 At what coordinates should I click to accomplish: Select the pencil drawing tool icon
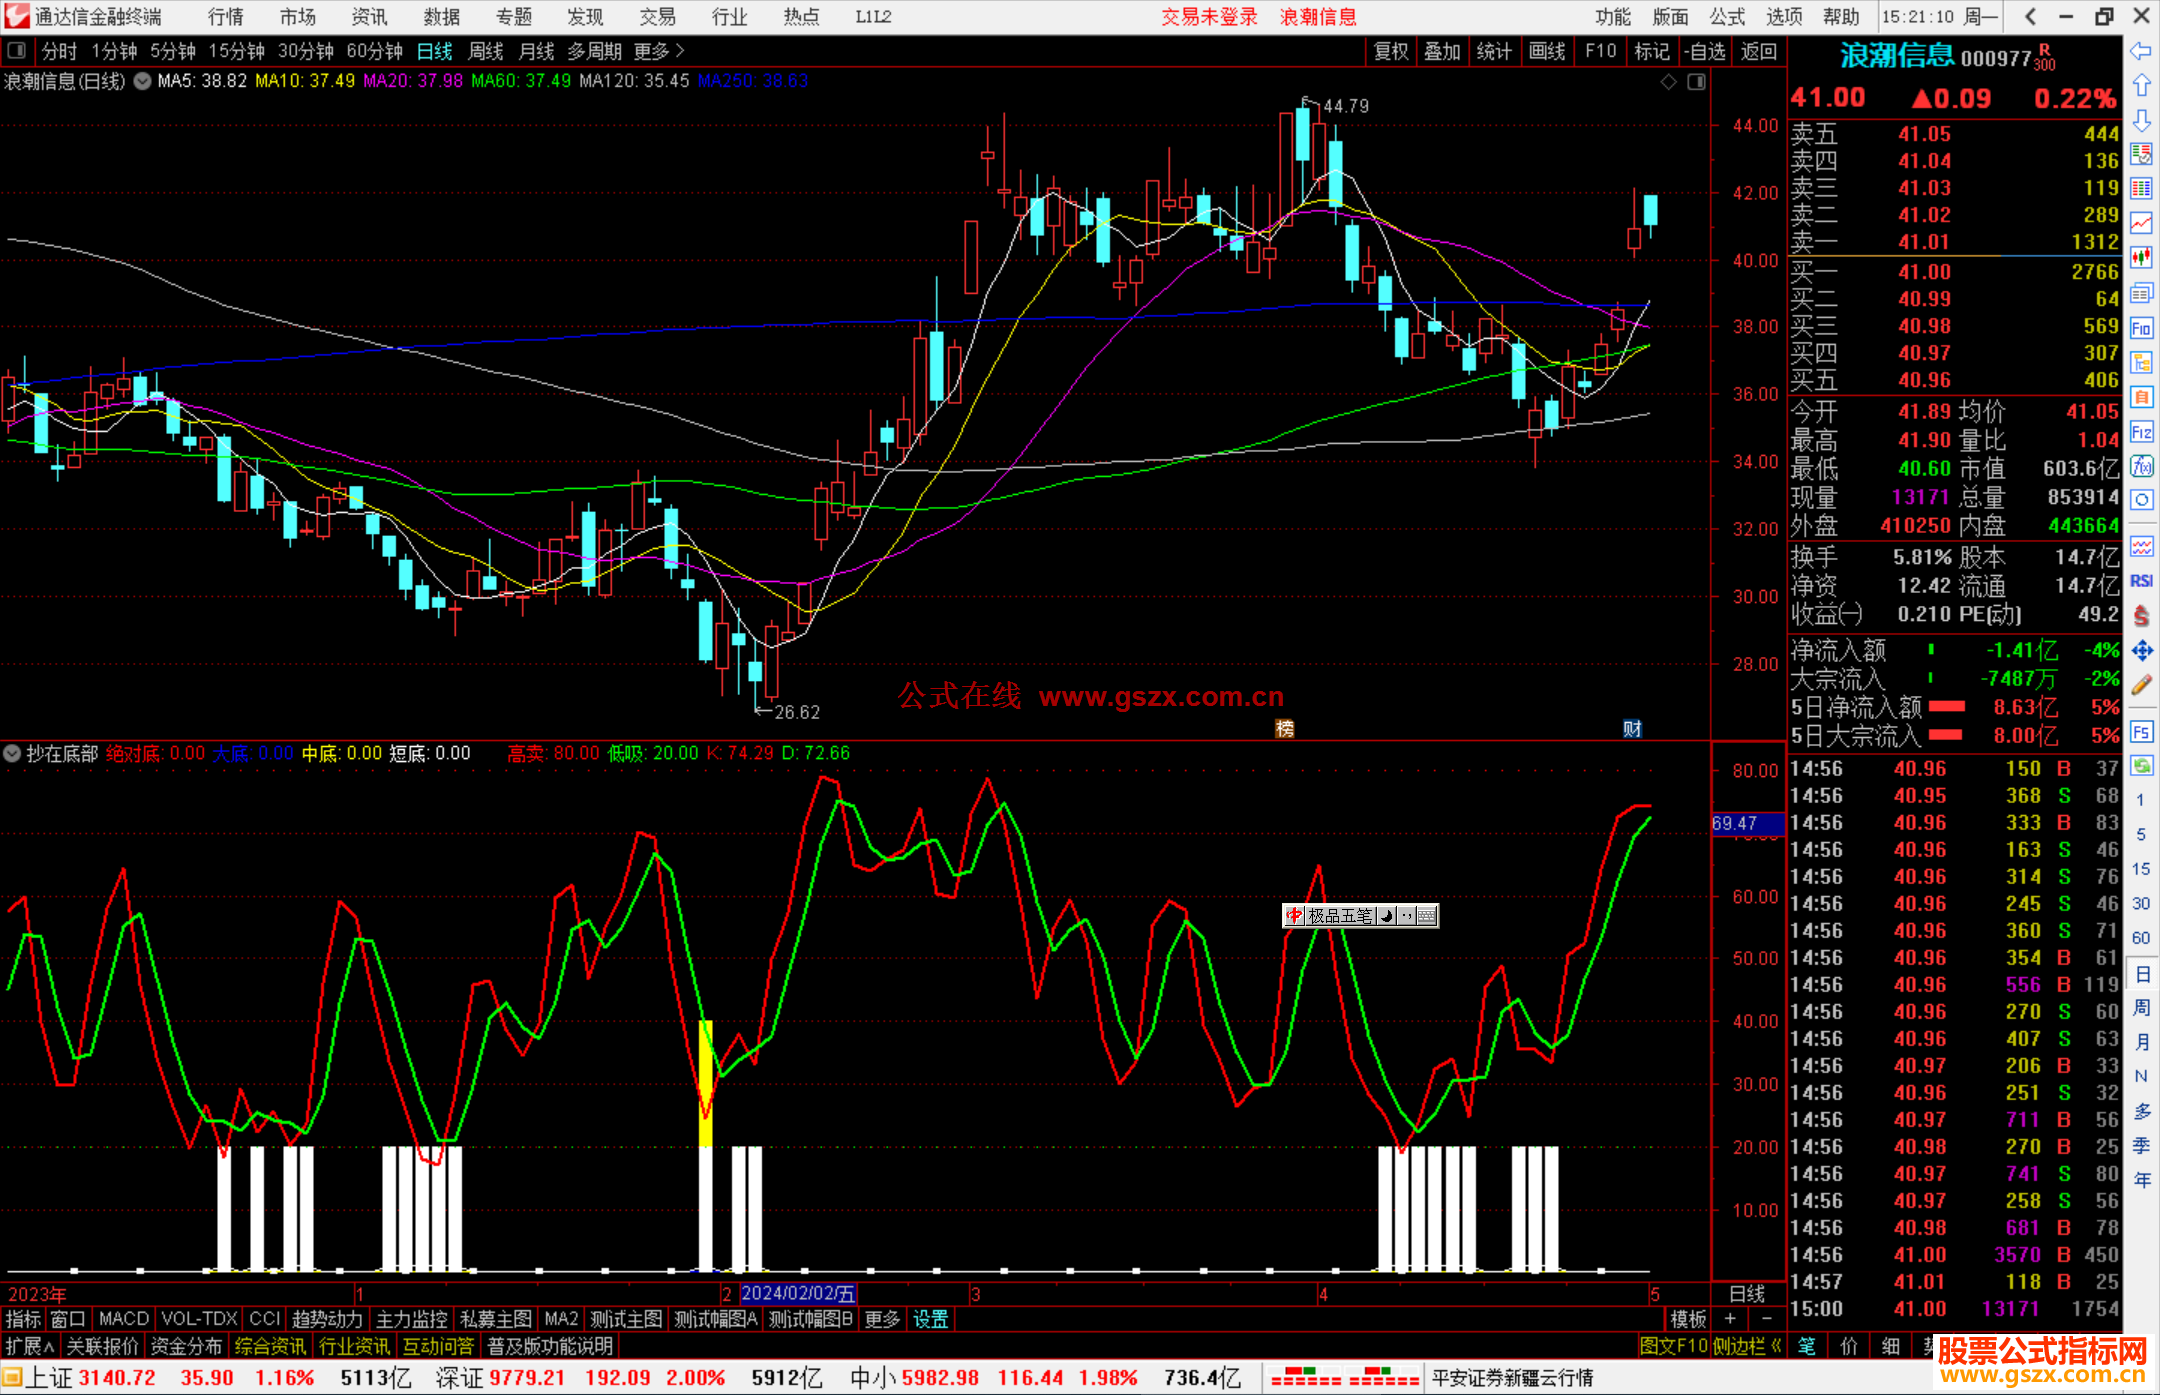click(x=2141, y=685)
